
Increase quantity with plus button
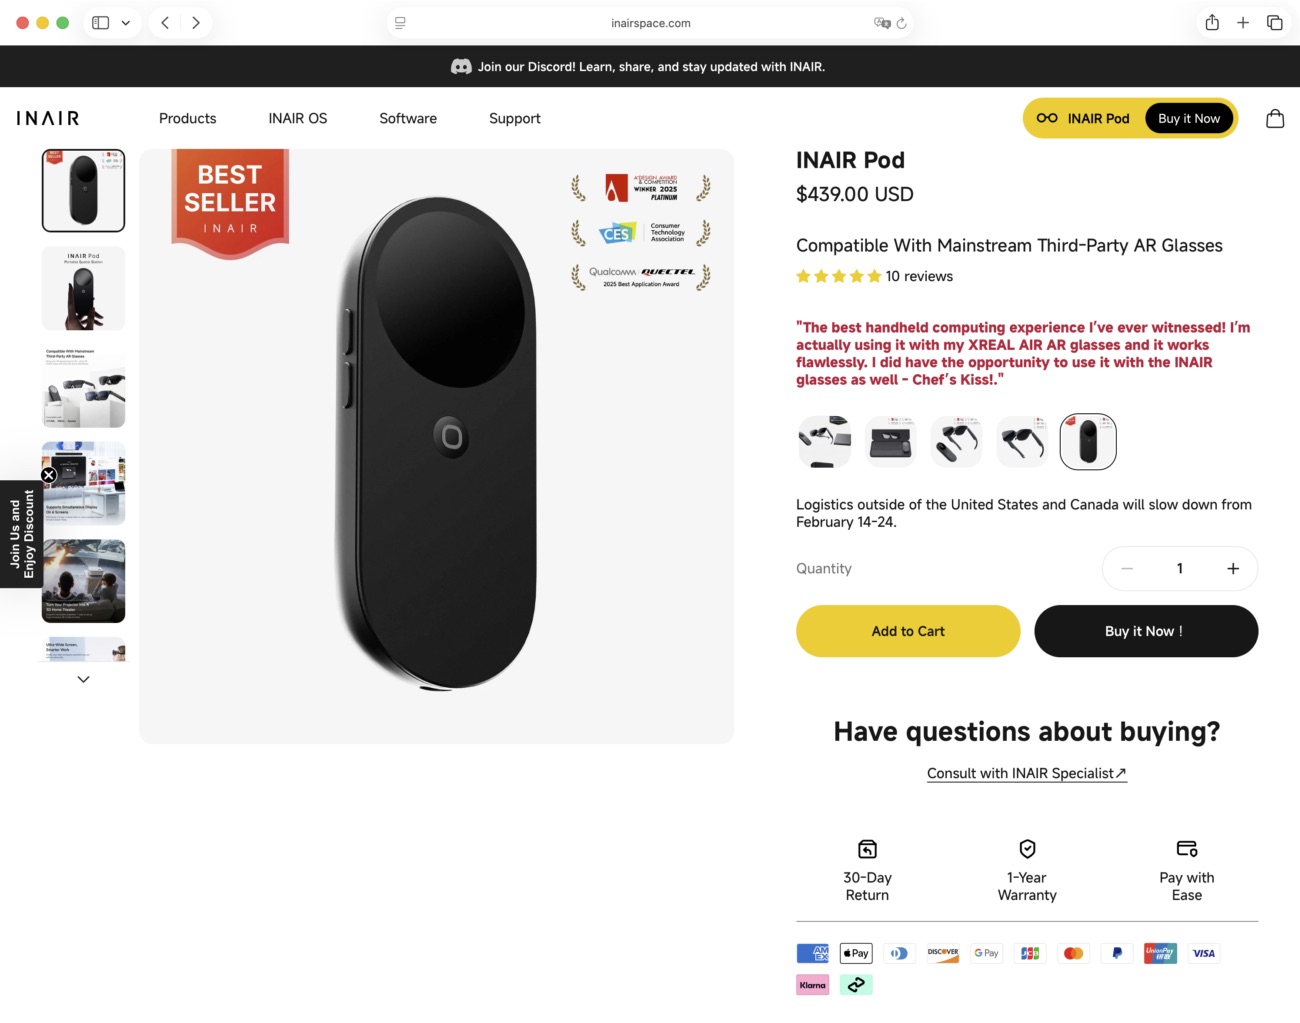tap(1233, 569)
